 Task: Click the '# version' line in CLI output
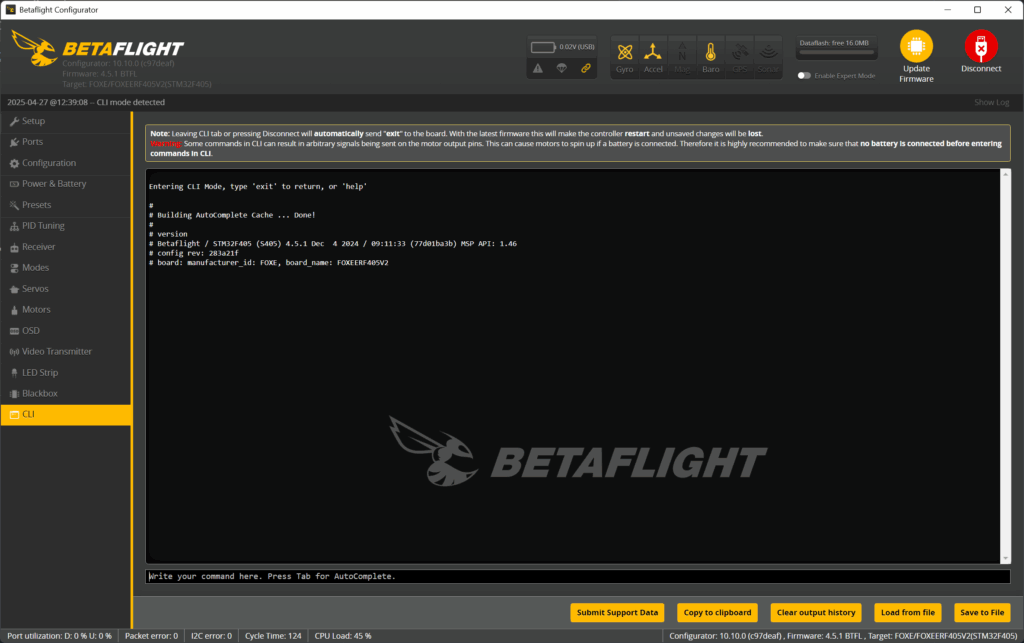coord(168,234)
